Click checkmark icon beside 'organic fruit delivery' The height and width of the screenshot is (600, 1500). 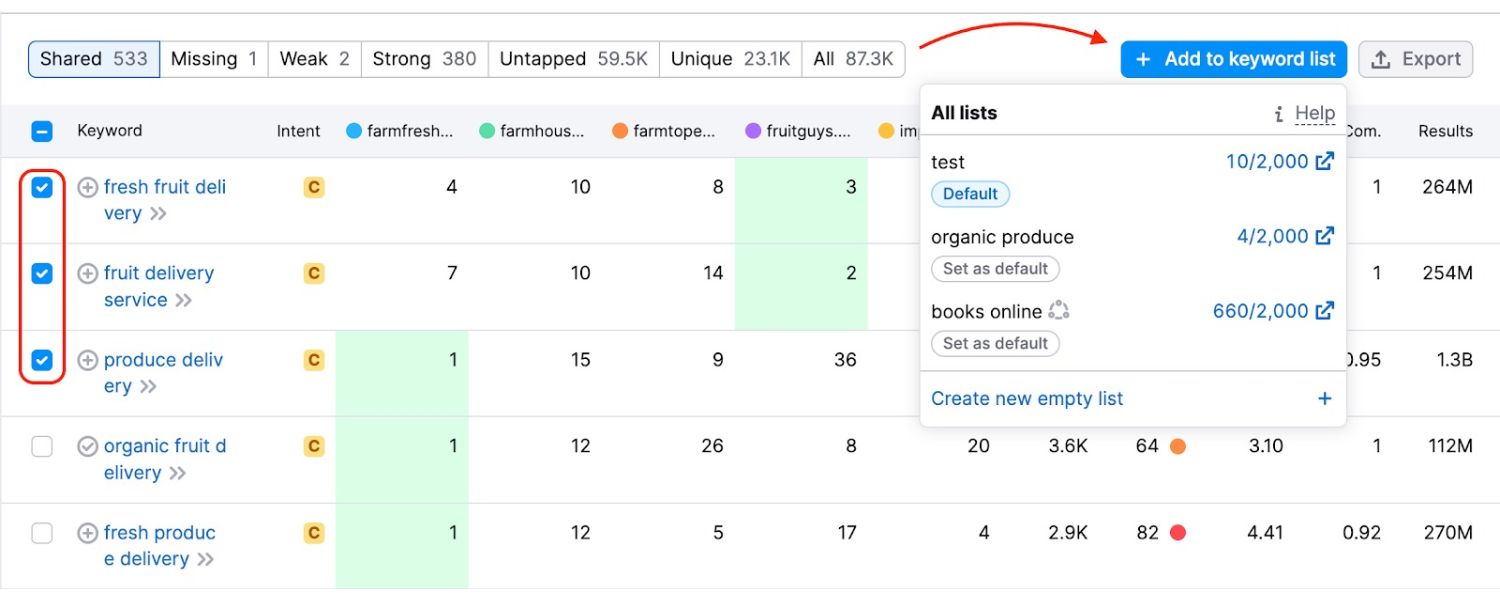88,446
